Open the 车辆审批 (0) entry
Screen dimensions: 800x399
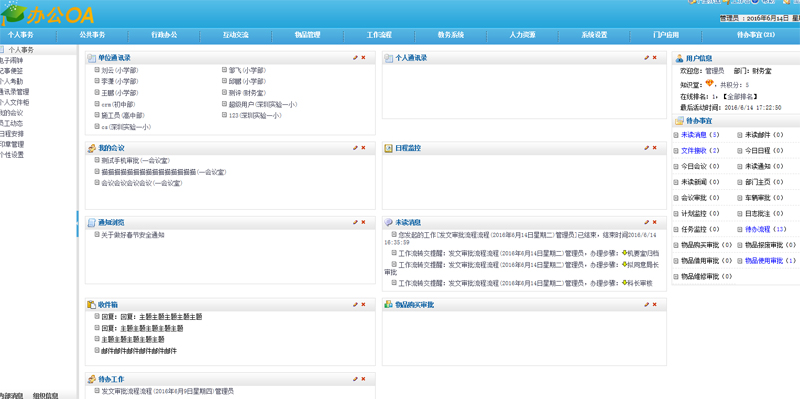(764, 198)
